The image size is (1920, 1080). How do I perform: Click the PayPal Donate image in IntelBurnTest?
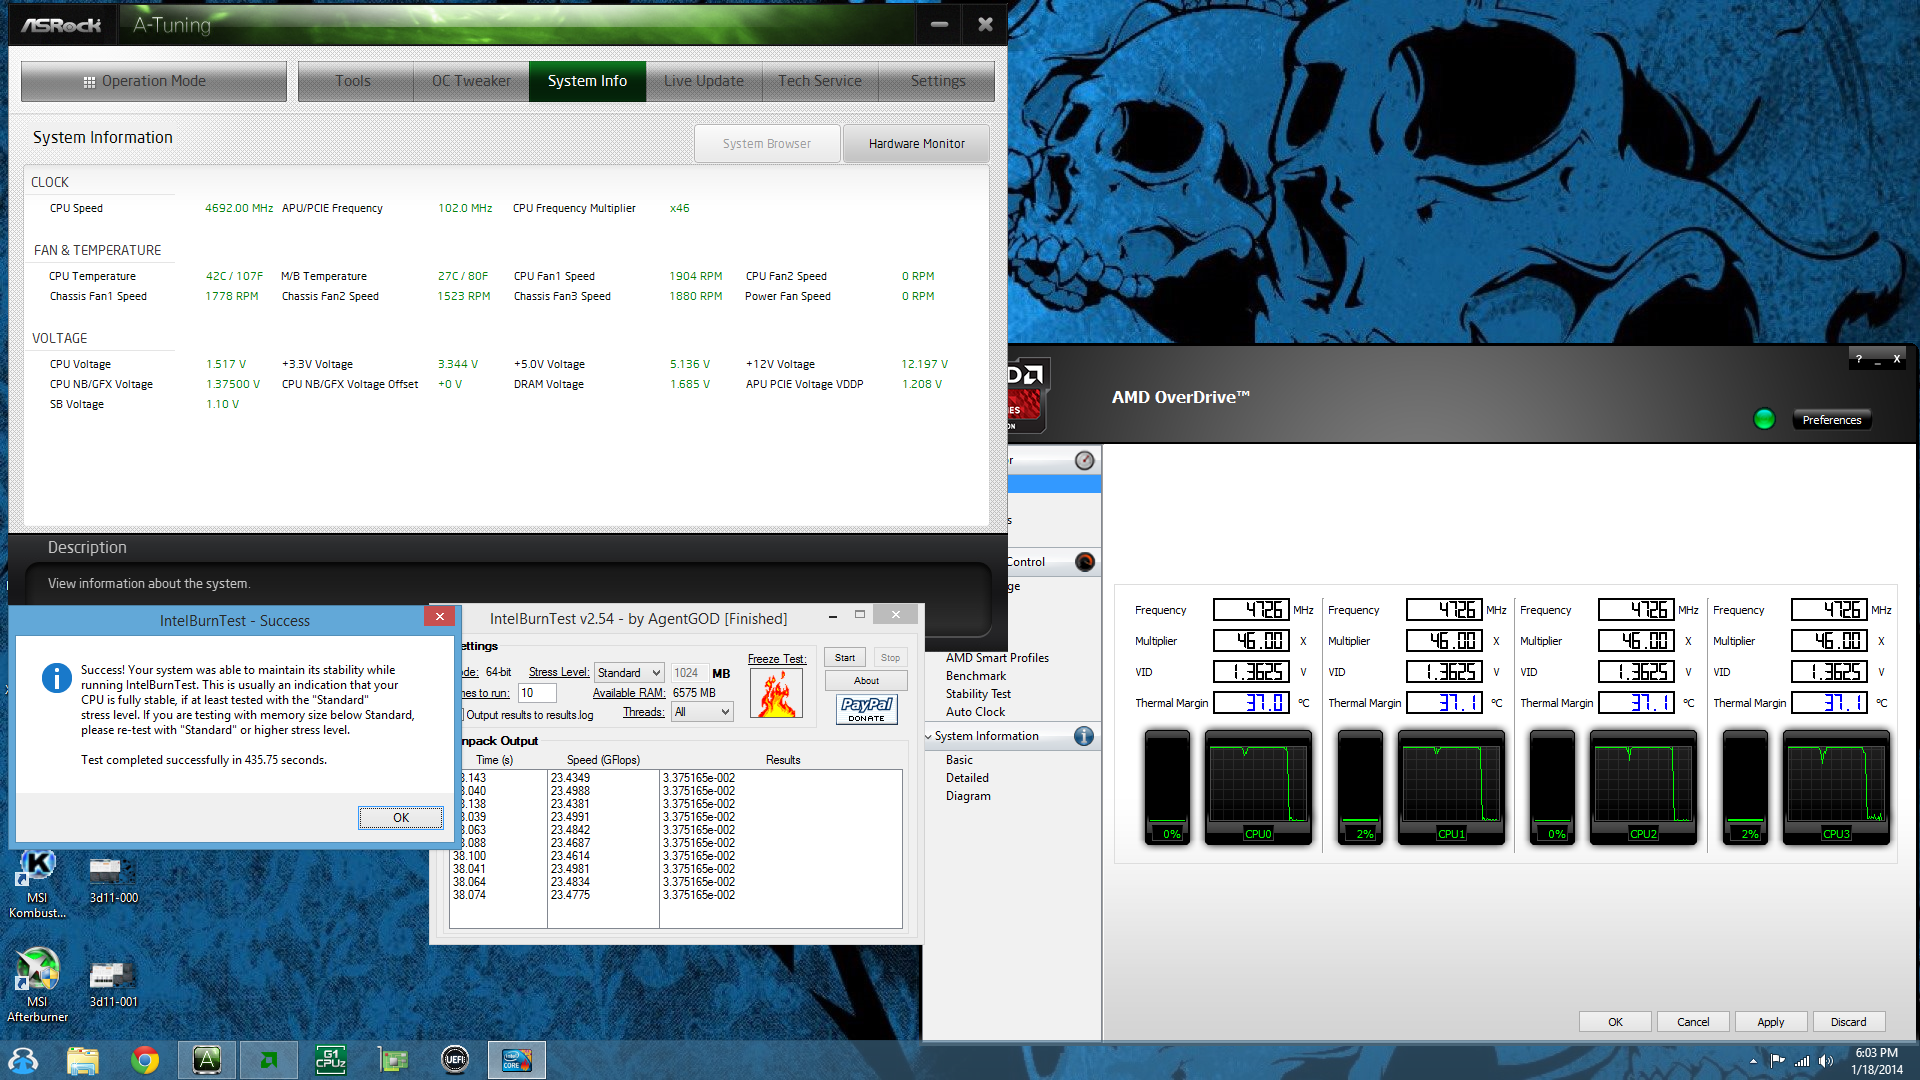click(866, 709)
